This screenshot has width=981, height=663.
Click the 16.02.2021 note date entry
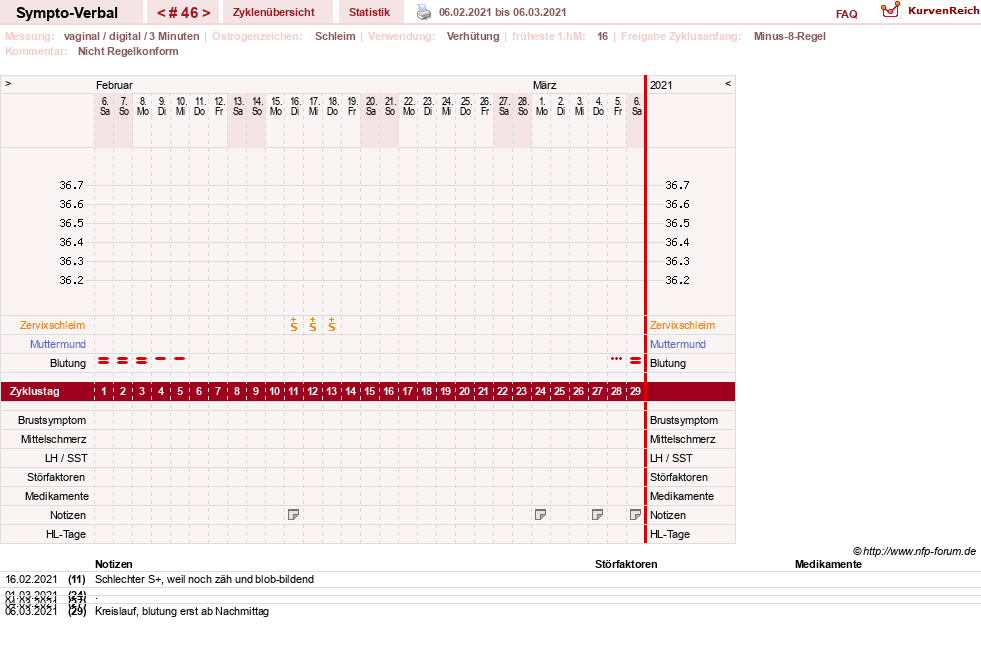(31, 579)
